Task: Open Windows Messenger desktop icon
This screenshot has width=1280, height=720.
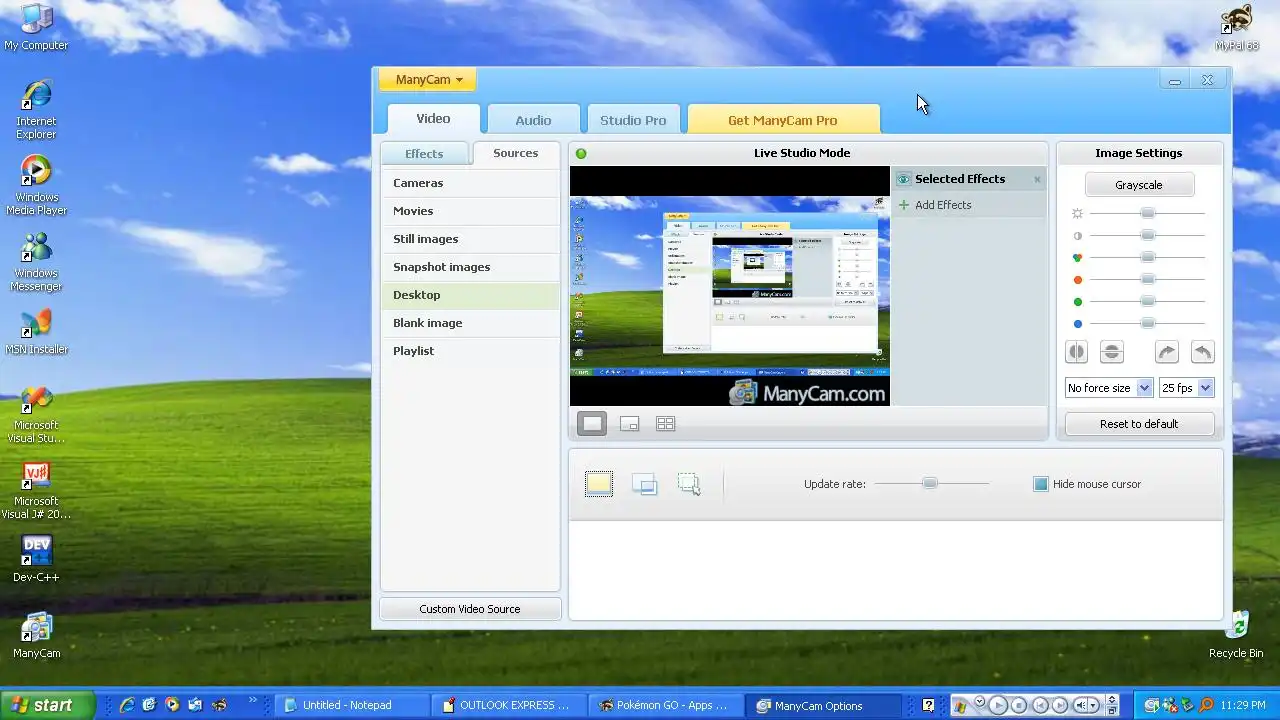Action: (36, 262)
